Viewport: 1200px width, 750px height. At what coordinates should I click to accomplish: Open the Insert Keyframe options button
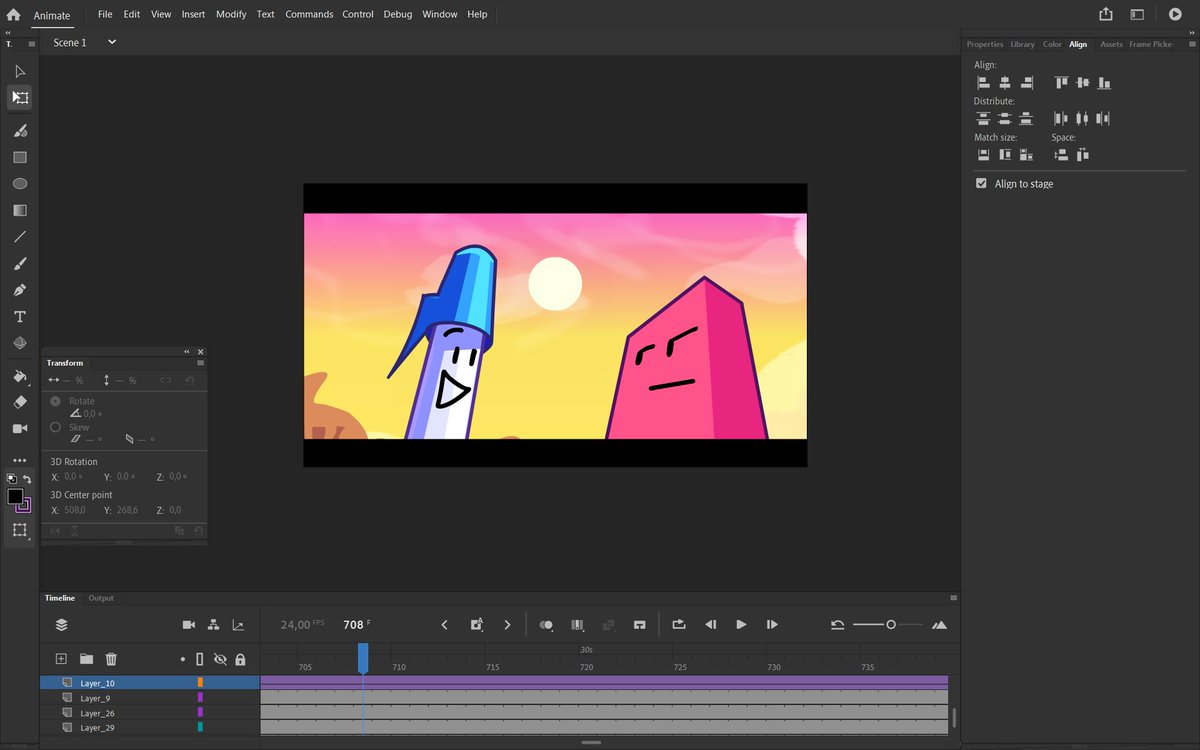pyautogui.click(x=477, y=625)
